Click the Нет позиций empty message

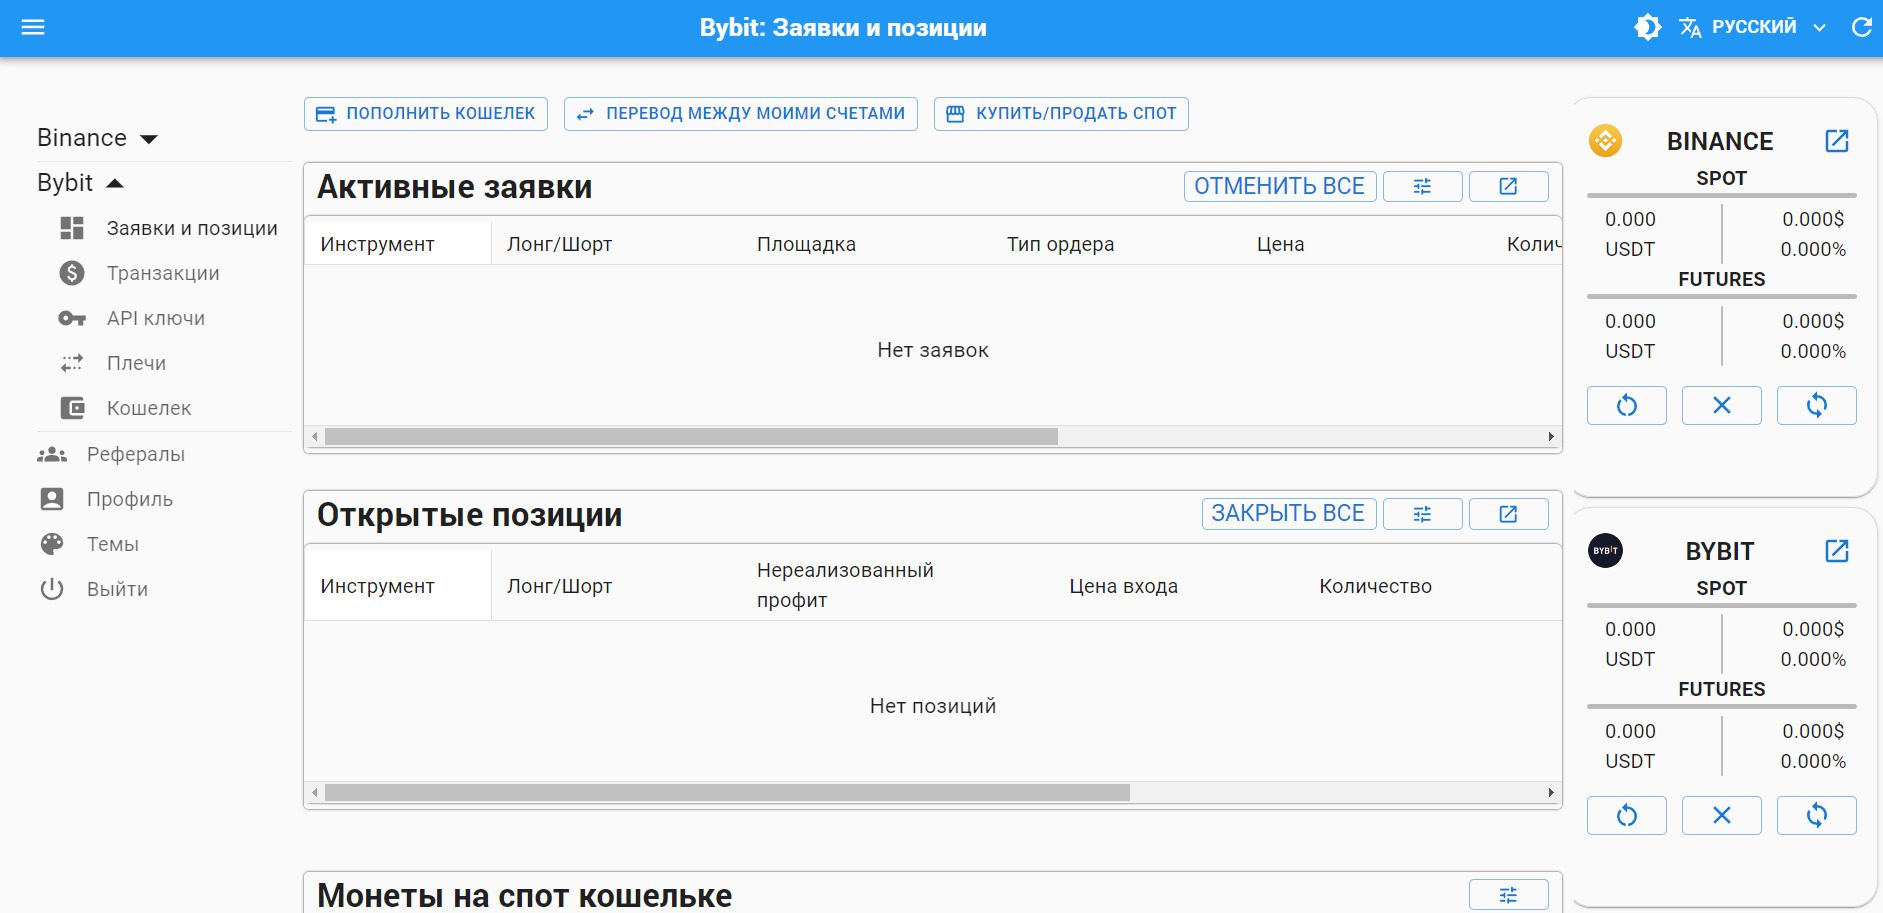[x=933, y=706]
